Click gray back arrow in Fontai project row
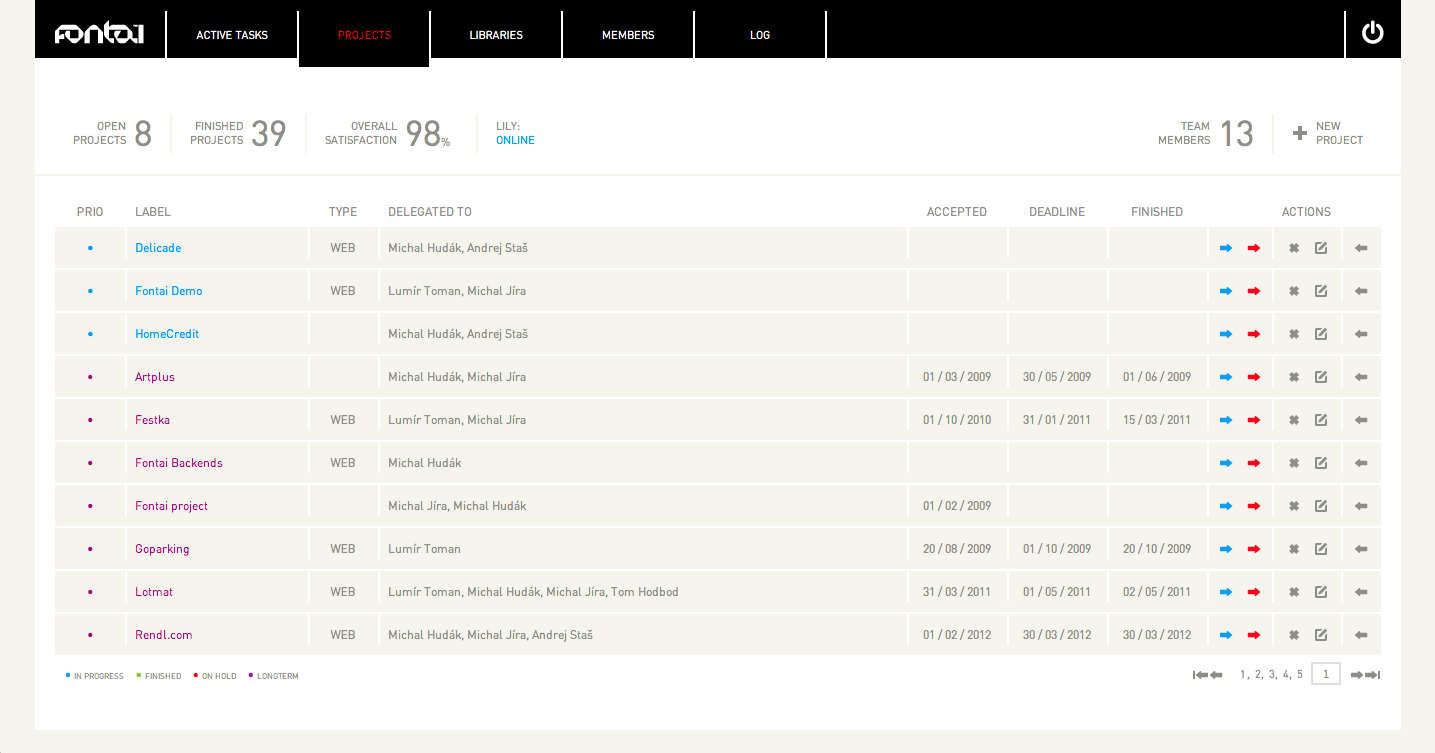 coord(1361,506)
